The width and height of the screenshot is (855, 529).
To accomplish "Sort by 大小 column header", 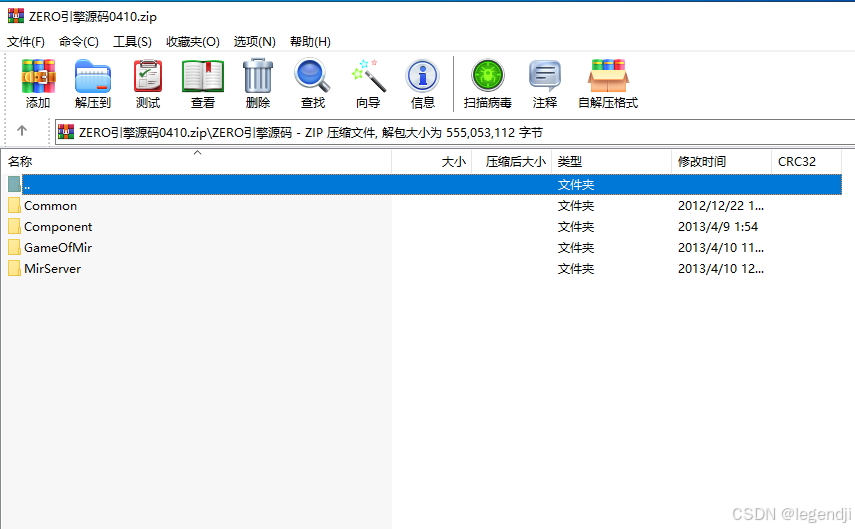I will tap(431, 161).
